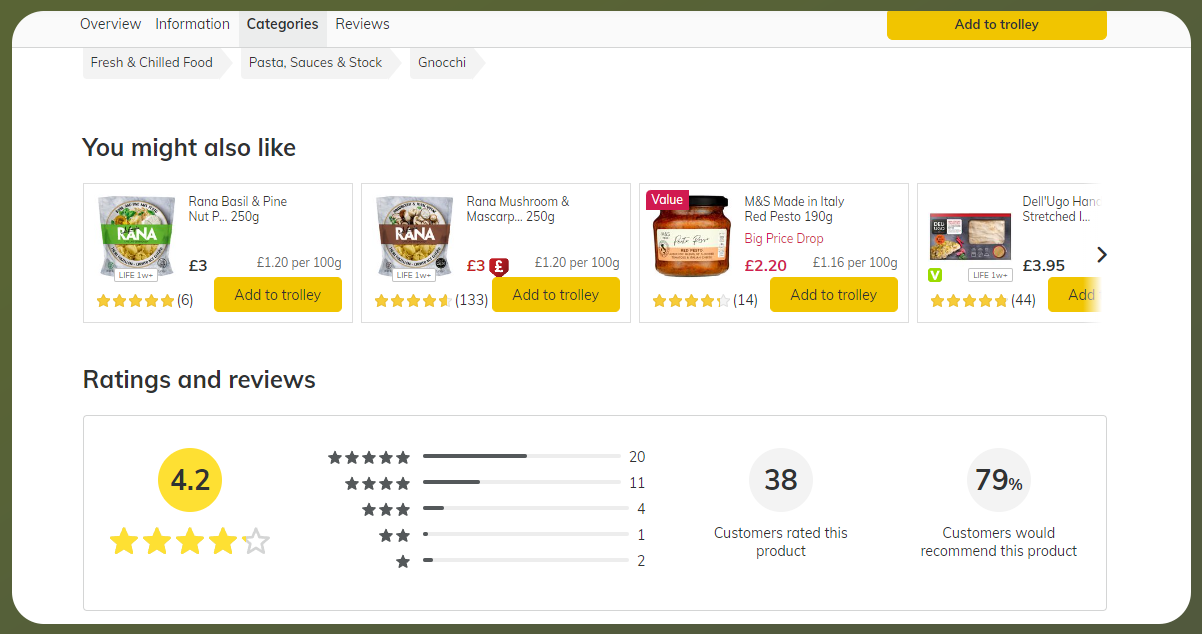Open Rana Mushroom & Mascarpone product image
Image resolution: width=1202 pixels, height=634 pixels.
(x=413, y=237)
